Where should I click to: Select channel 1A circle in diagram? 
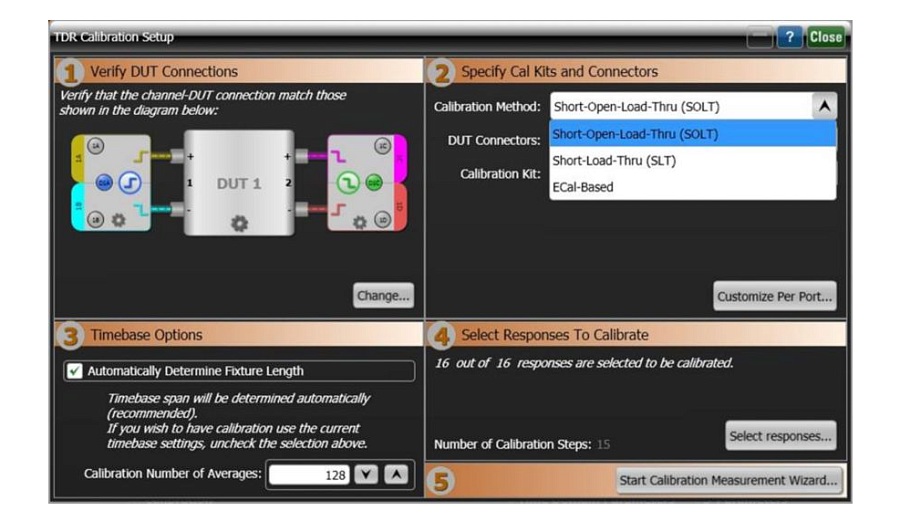click(x=96, y=146)
